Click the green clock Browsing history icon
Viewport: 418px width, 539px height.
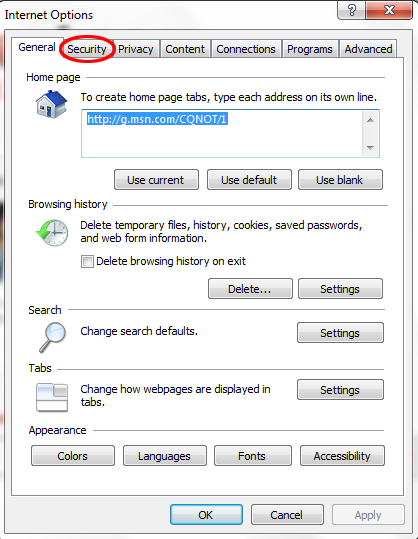(x=52, y=233)
